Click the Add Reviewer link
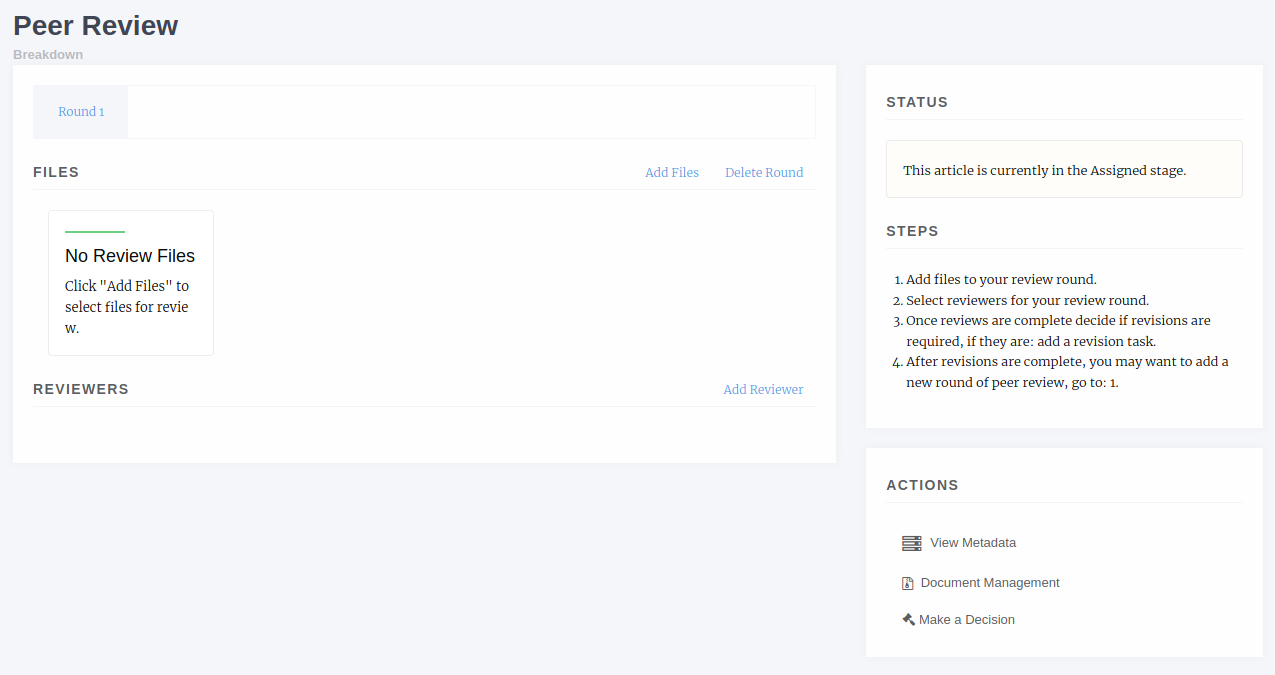This screenshot has width=1275, height=675. [763, 390]
